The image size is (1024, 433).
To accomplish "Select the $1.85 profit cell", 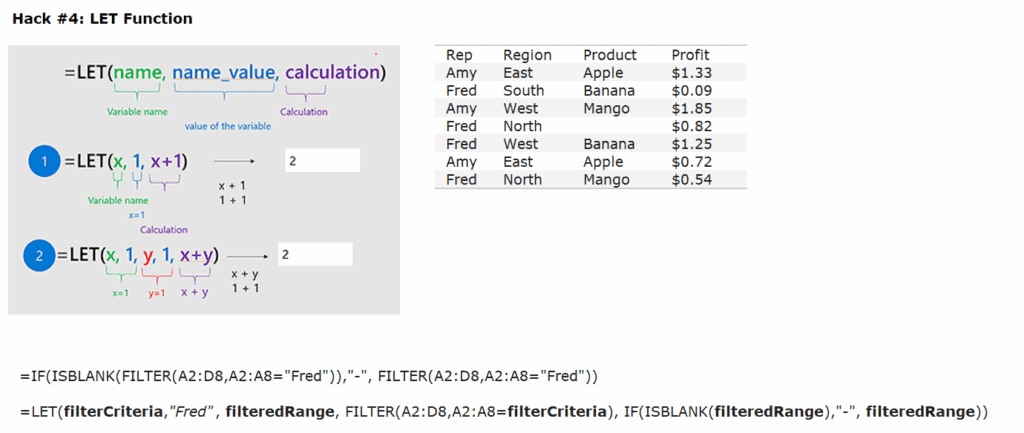I will coord(692,108).
